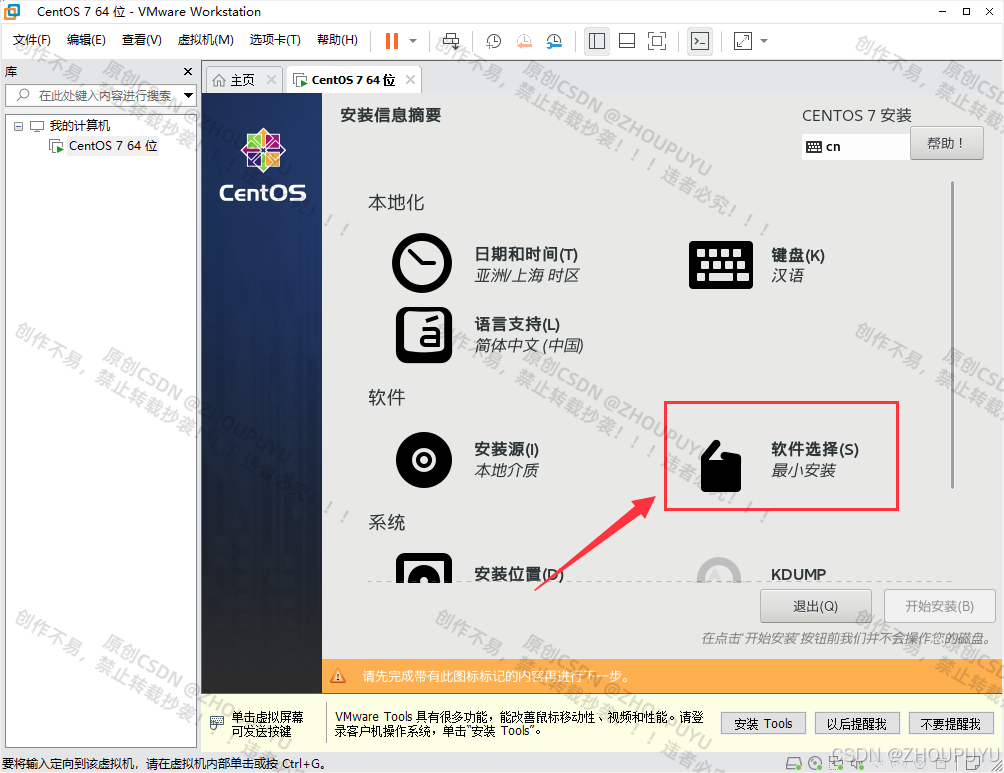Click the 安装 Tools button
The image size is (1004, 773).
(x=763, y=724)
